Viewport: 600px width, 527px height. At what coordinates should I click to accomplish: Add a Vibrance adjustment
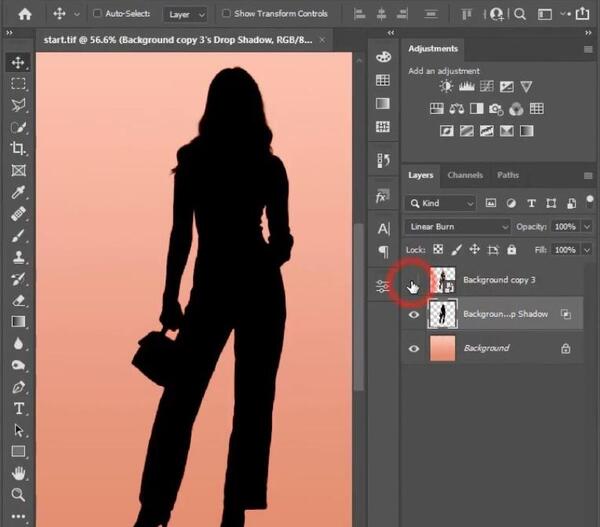[527, 86]
